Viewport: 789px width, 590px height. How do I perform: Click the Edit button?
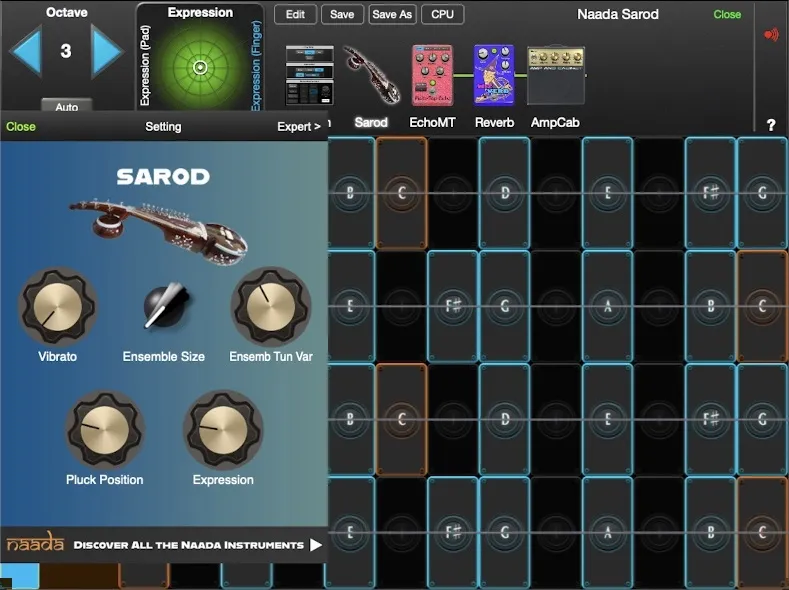tap(295, 14)
